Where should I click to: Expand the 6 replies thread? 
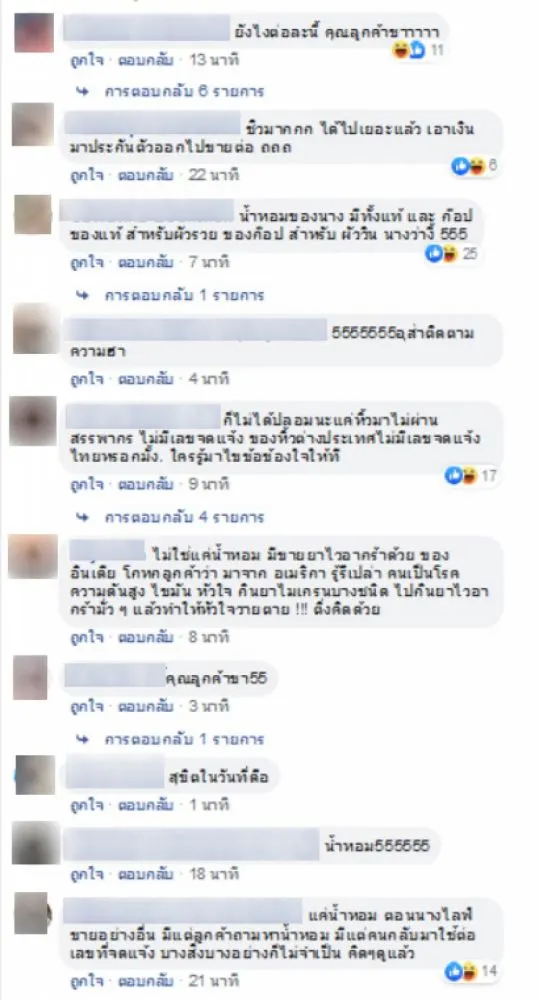point(184,91)
